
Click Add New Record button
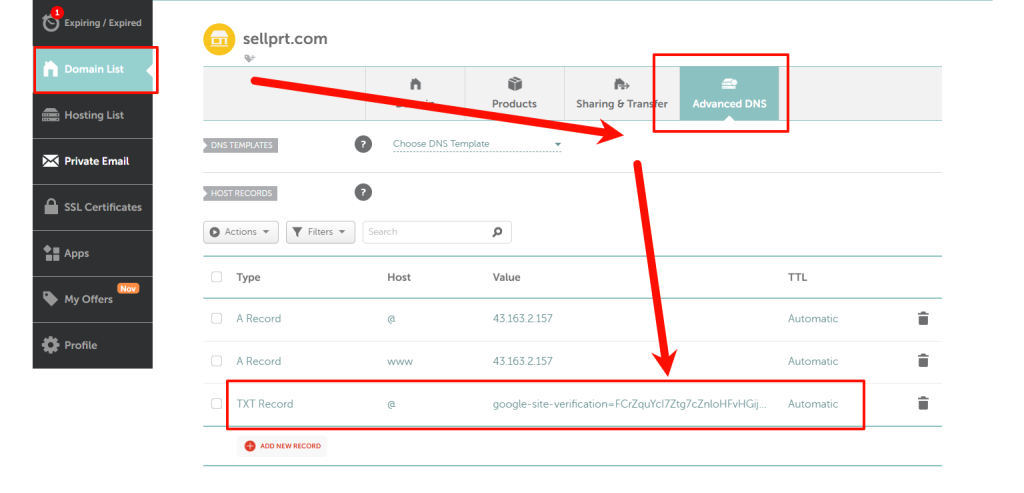(282, 446)
